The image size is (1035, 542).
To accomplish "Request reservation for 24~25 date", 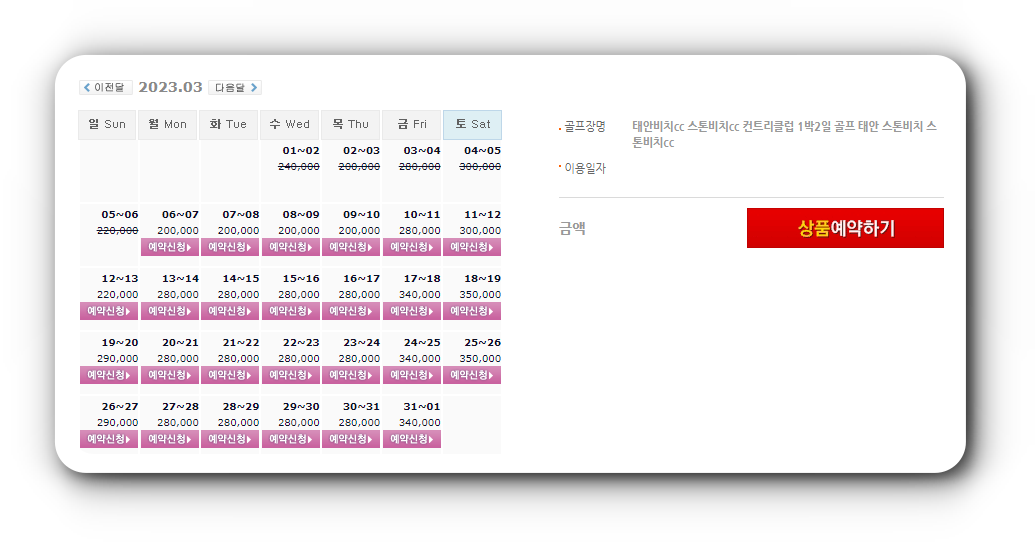I will pyautogui.click(x=412, y=375).
